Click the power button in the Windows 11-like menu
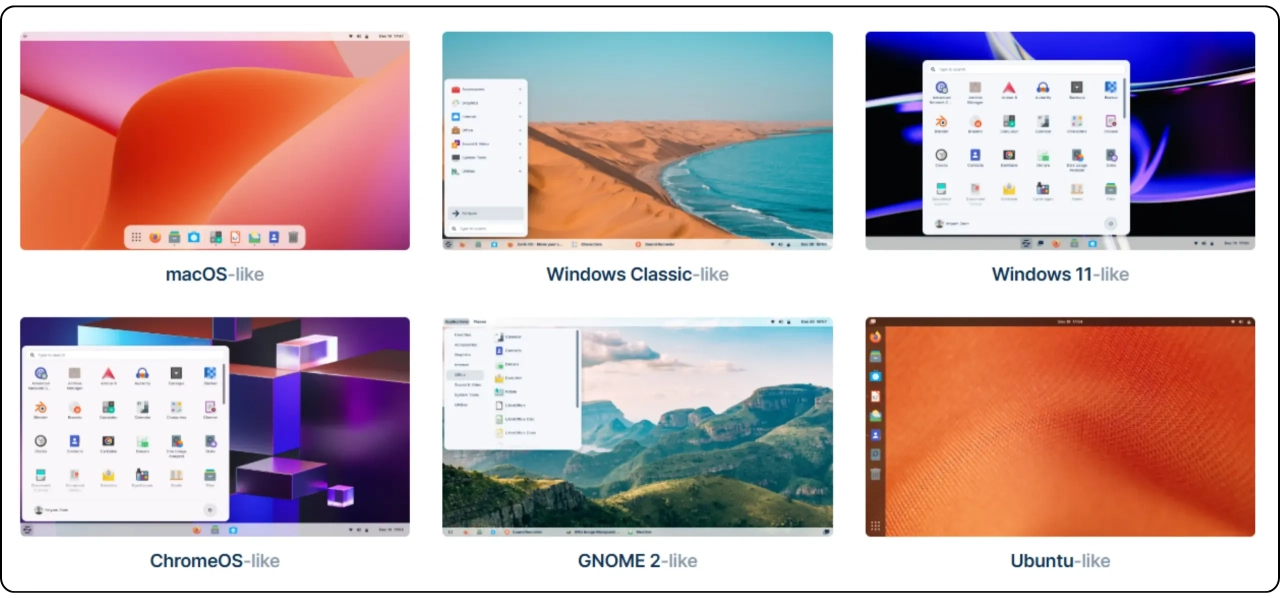The height and width of the screenshot is (598, 1280). [1110, 224]
